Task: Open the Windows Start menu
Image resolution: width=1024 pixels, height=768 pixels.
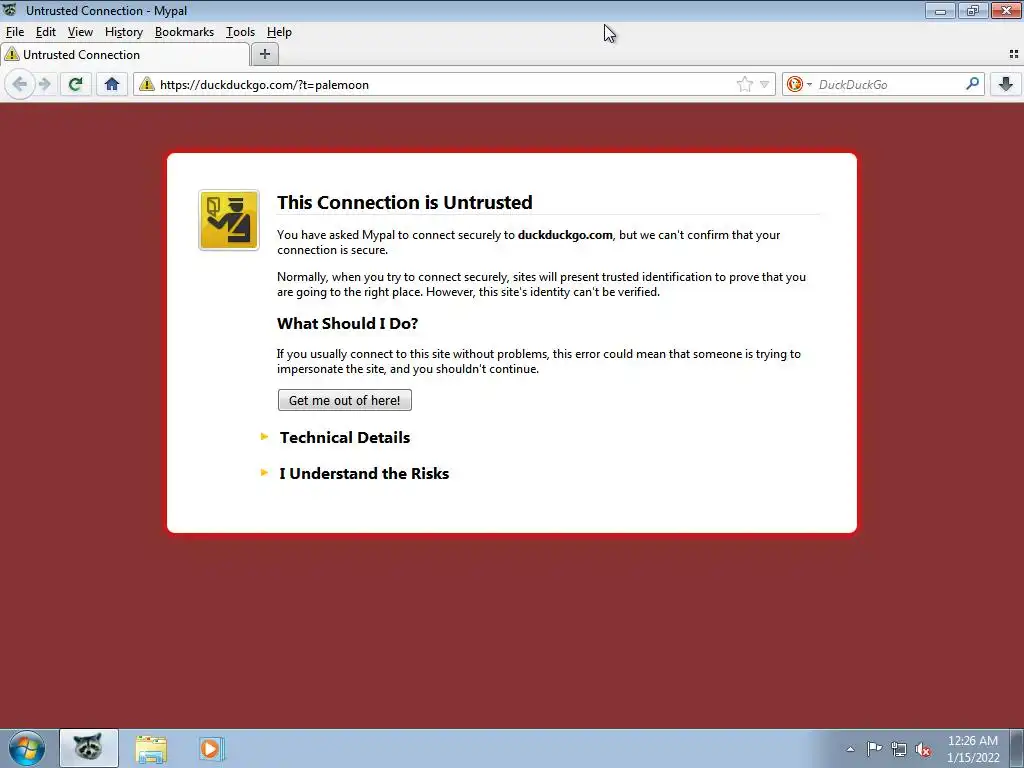Action: pyautogui.click(x=26, y=748)
